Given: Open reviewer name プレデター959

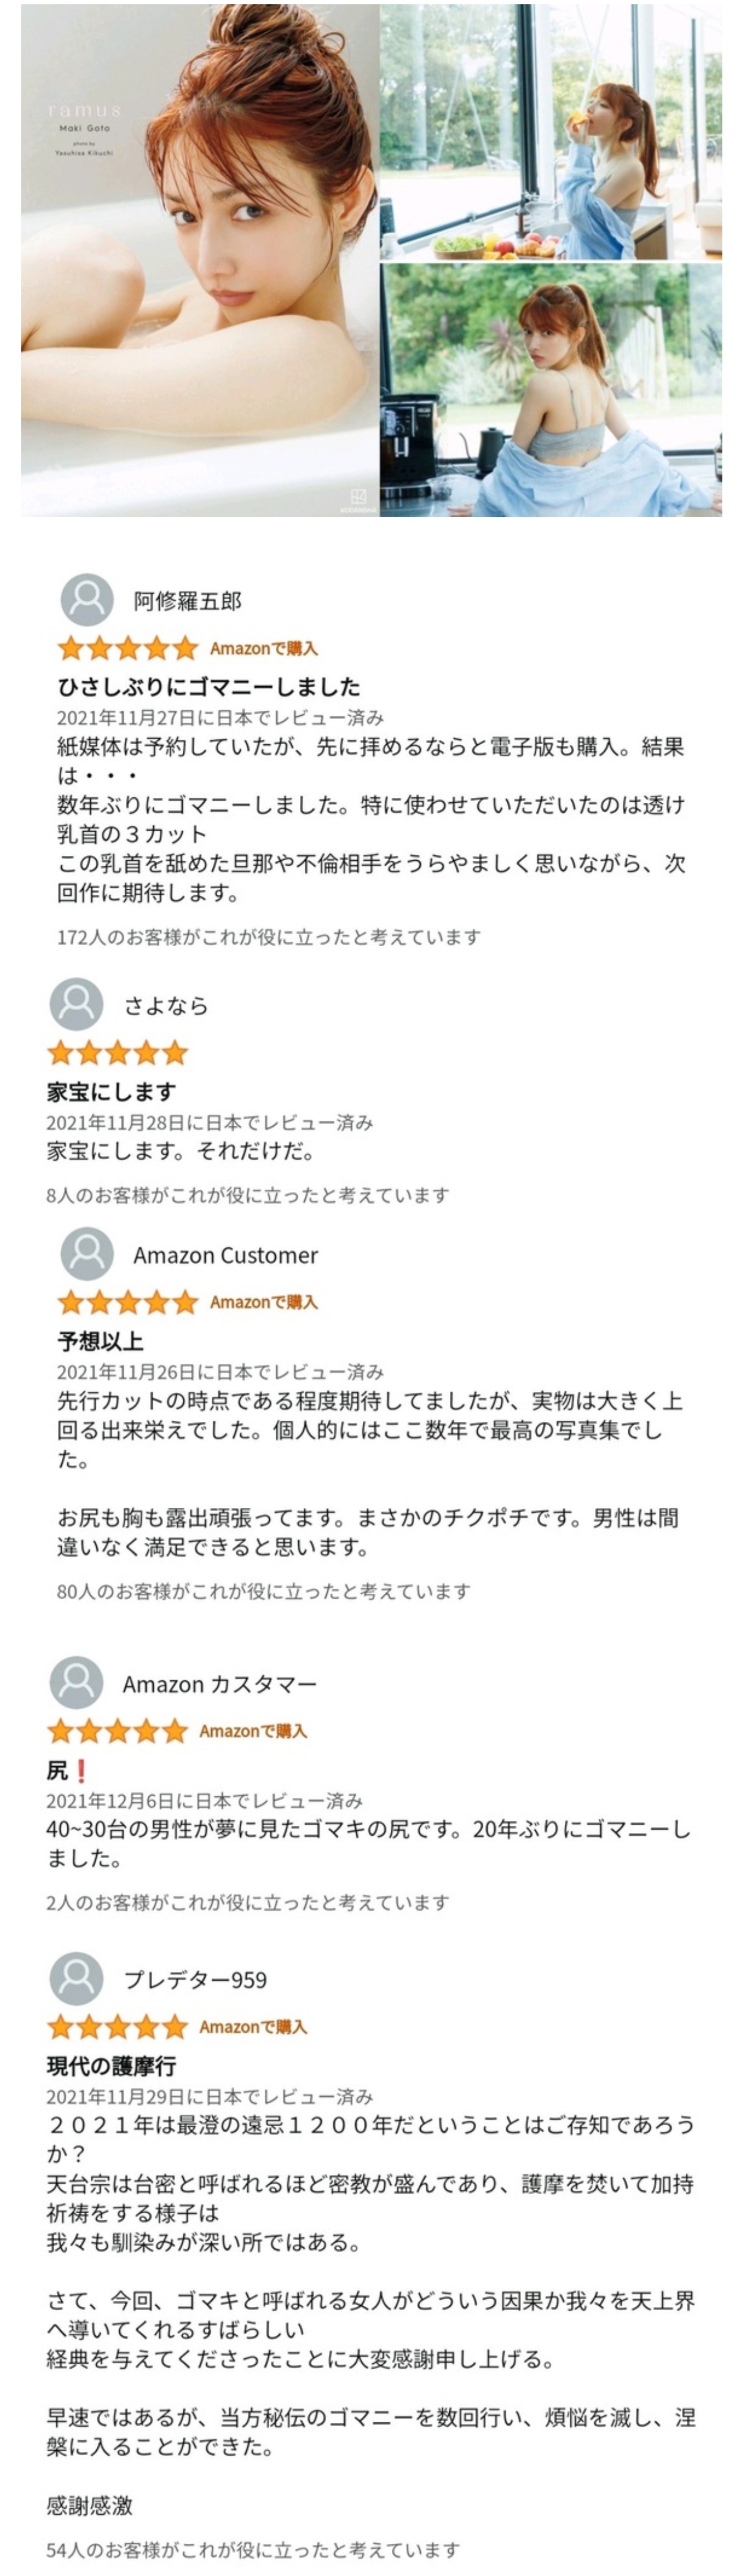Looking at the screenshot, I should pos(195,1980).
